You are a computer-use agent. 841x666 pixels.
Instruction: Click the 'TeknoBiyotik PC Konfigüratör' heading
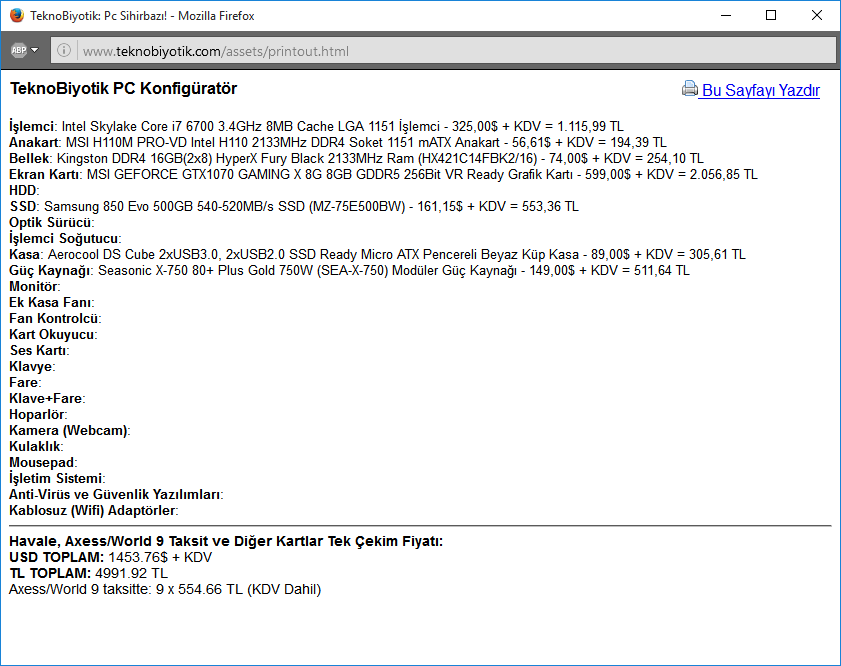point(123,88)
